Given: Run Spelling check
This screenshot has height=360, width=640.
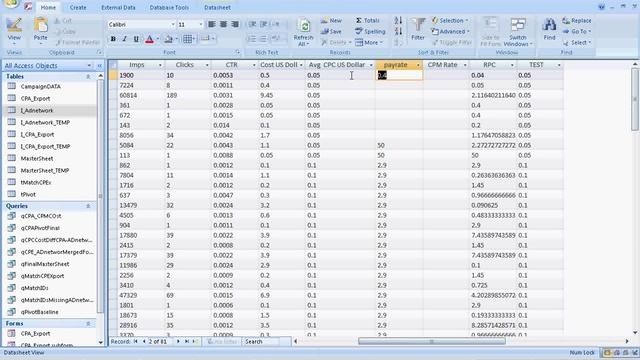Looking at the screenshot, I should pyautogui.click(x=370, y=31).
